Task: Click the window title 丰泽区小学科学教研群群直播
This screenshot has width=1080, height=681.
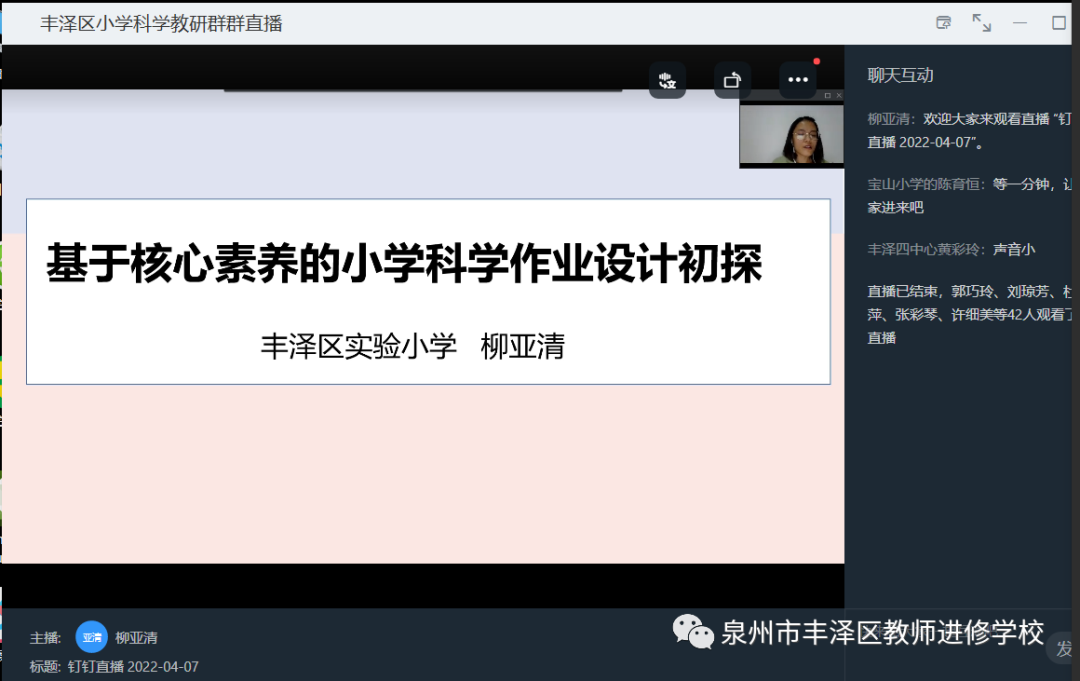Action: [x=160, y=22]
